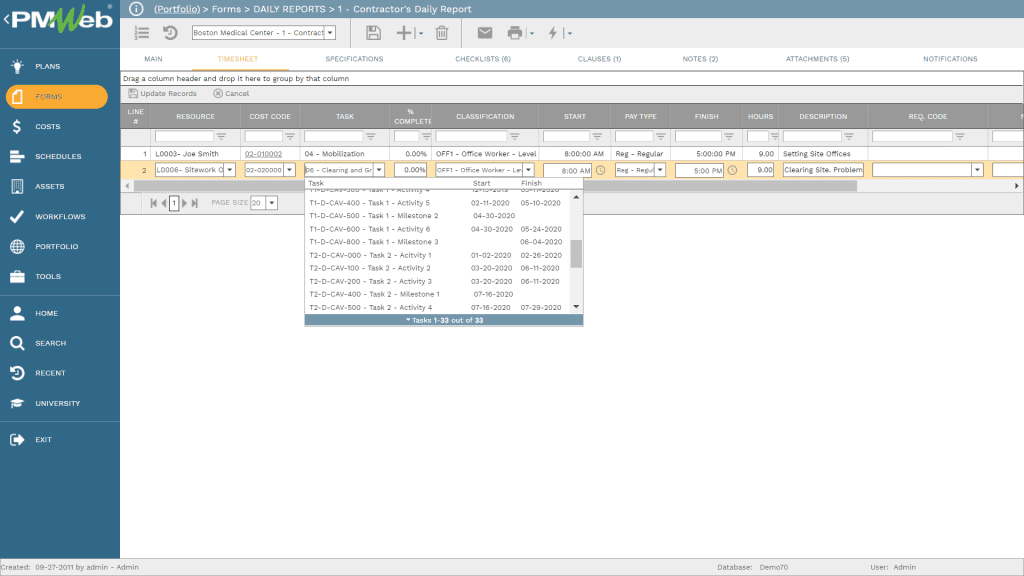Open Schedules module in sidebar
The width and height of the screenshot is (1024, 576).
pyautogui.click(x=57, y=157)
